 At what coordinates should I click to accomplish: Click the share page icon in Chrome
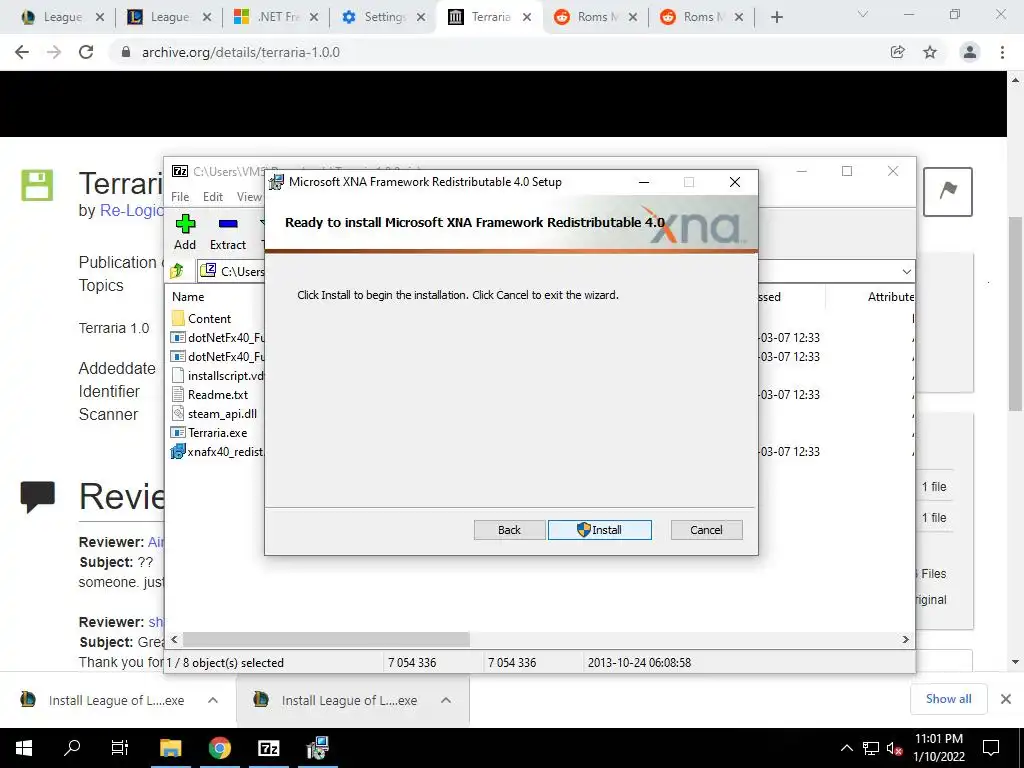tap(898, 52)
